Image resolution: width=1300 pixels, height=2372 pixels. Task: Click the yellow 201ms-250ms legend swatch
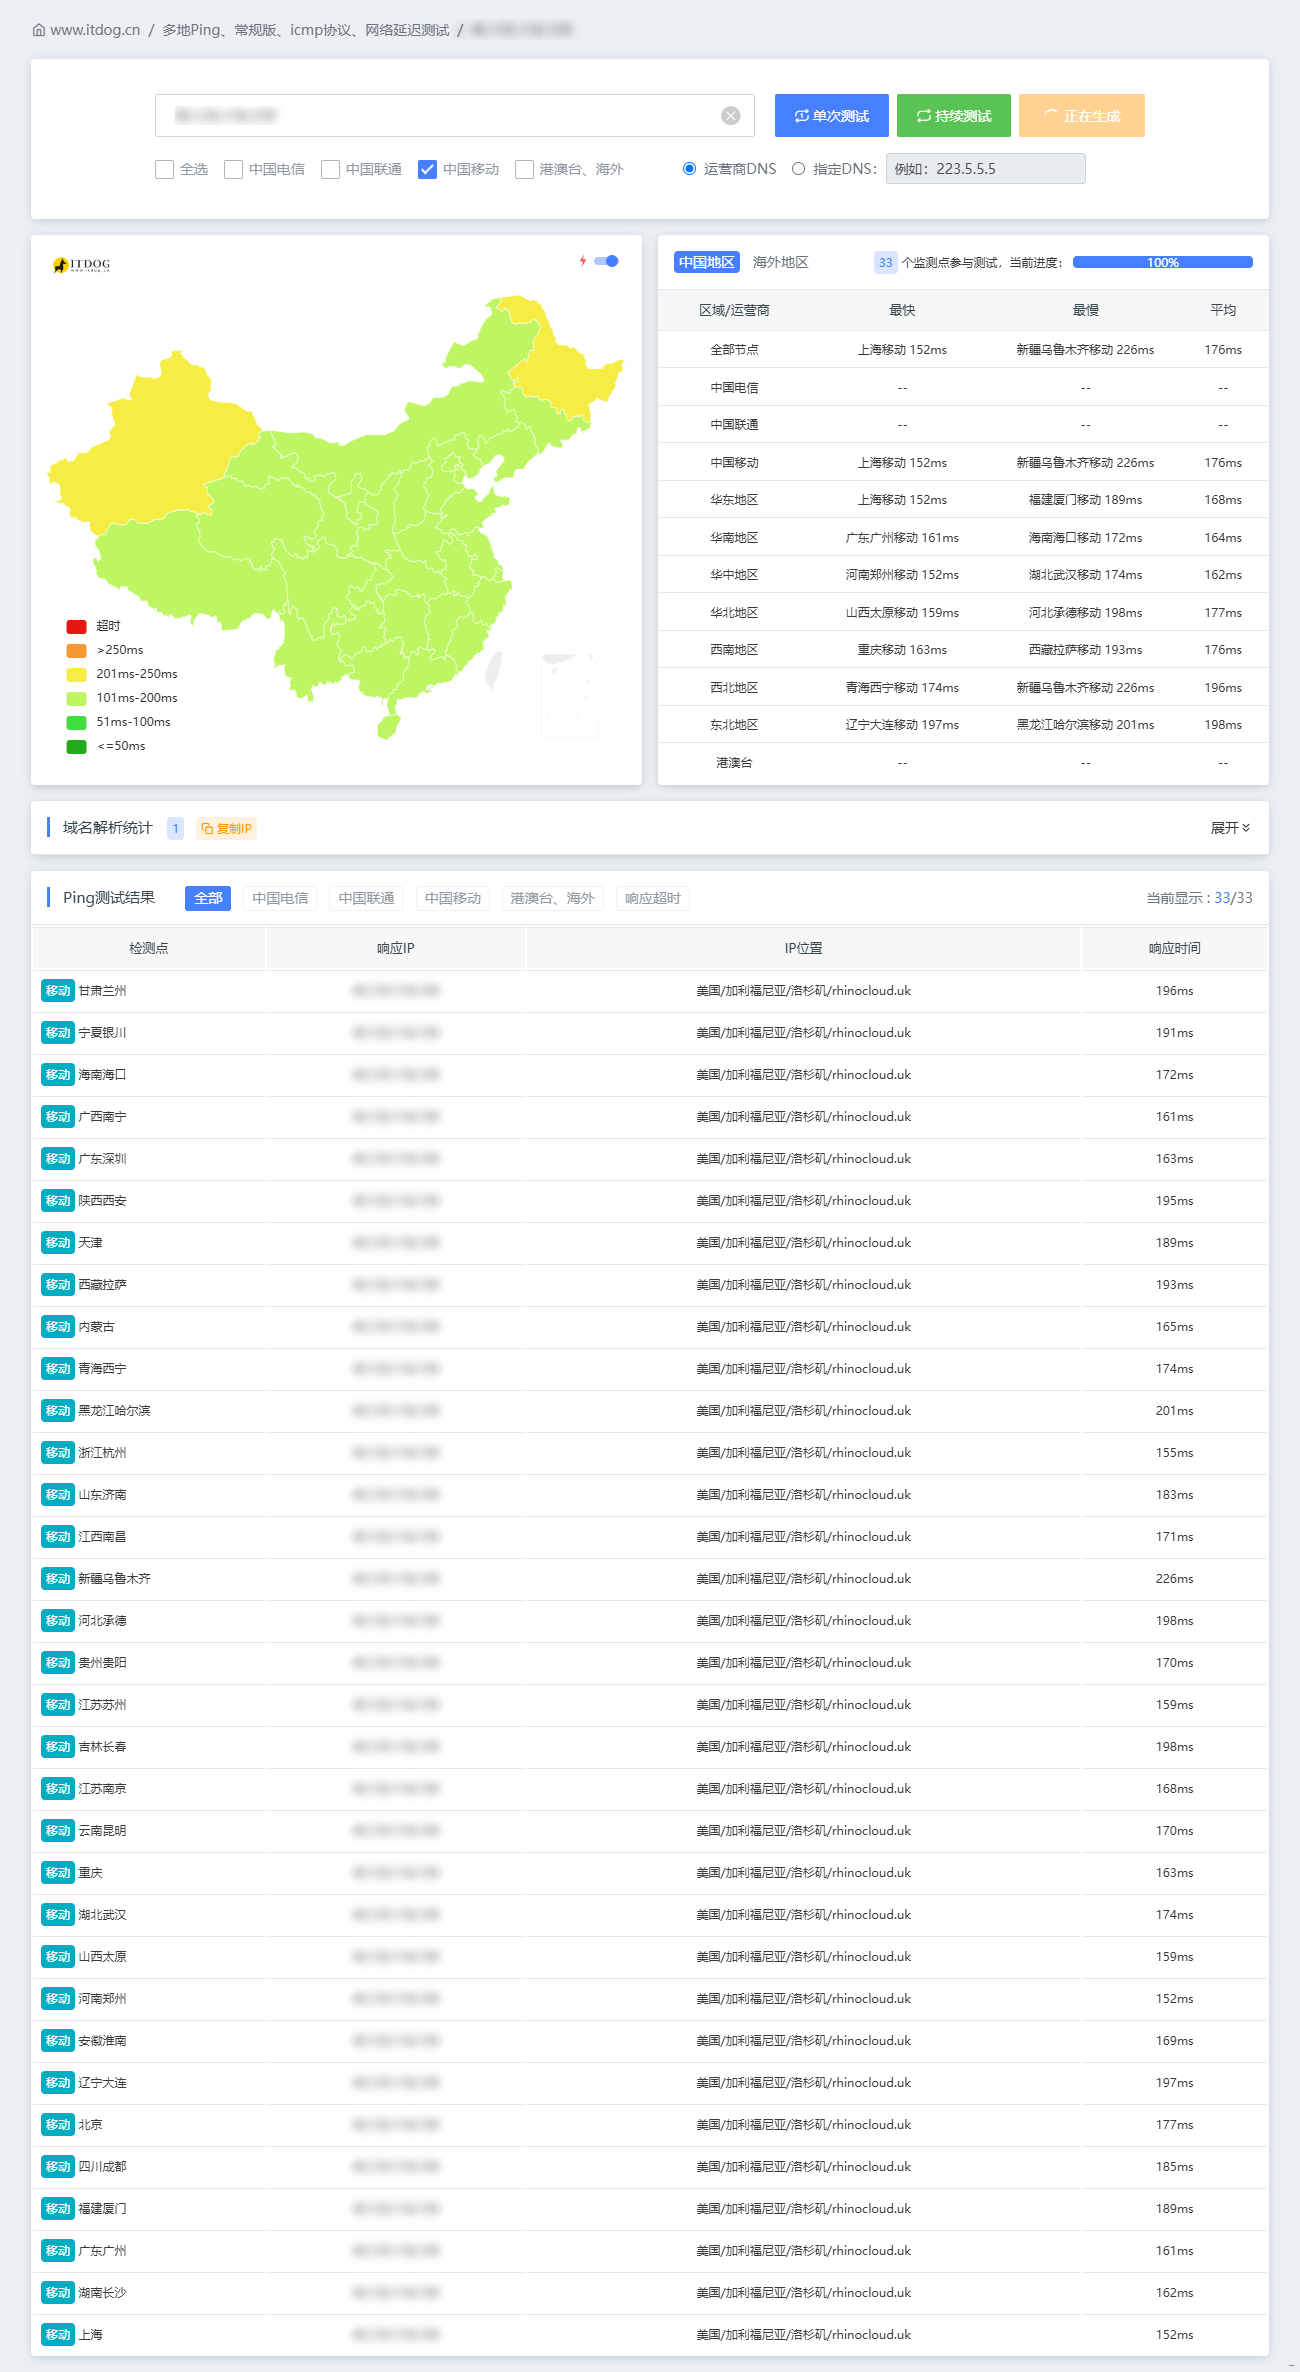76,675
